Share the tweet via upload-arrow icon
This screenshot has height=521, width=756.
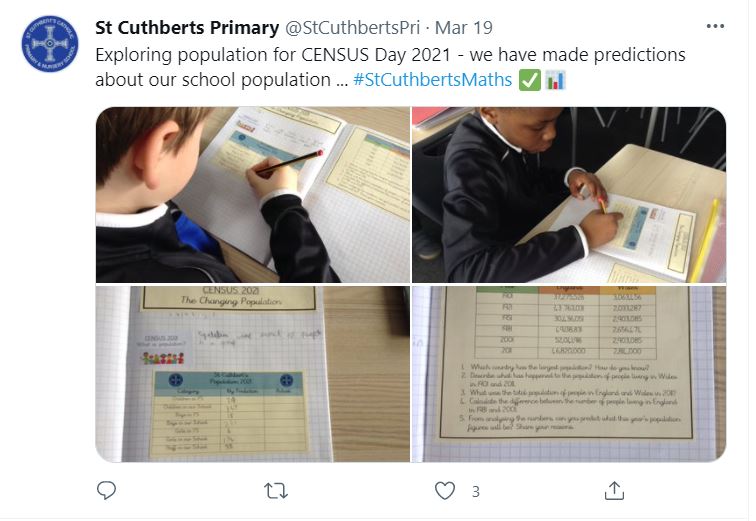pos(614,490)
